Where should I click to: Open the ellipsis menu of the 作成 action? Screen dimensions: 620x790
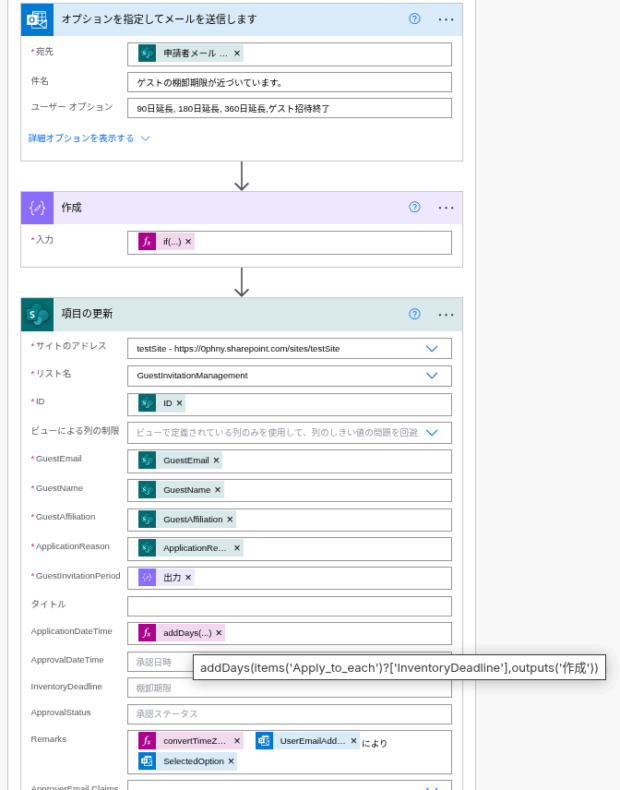tap(446, 208)
